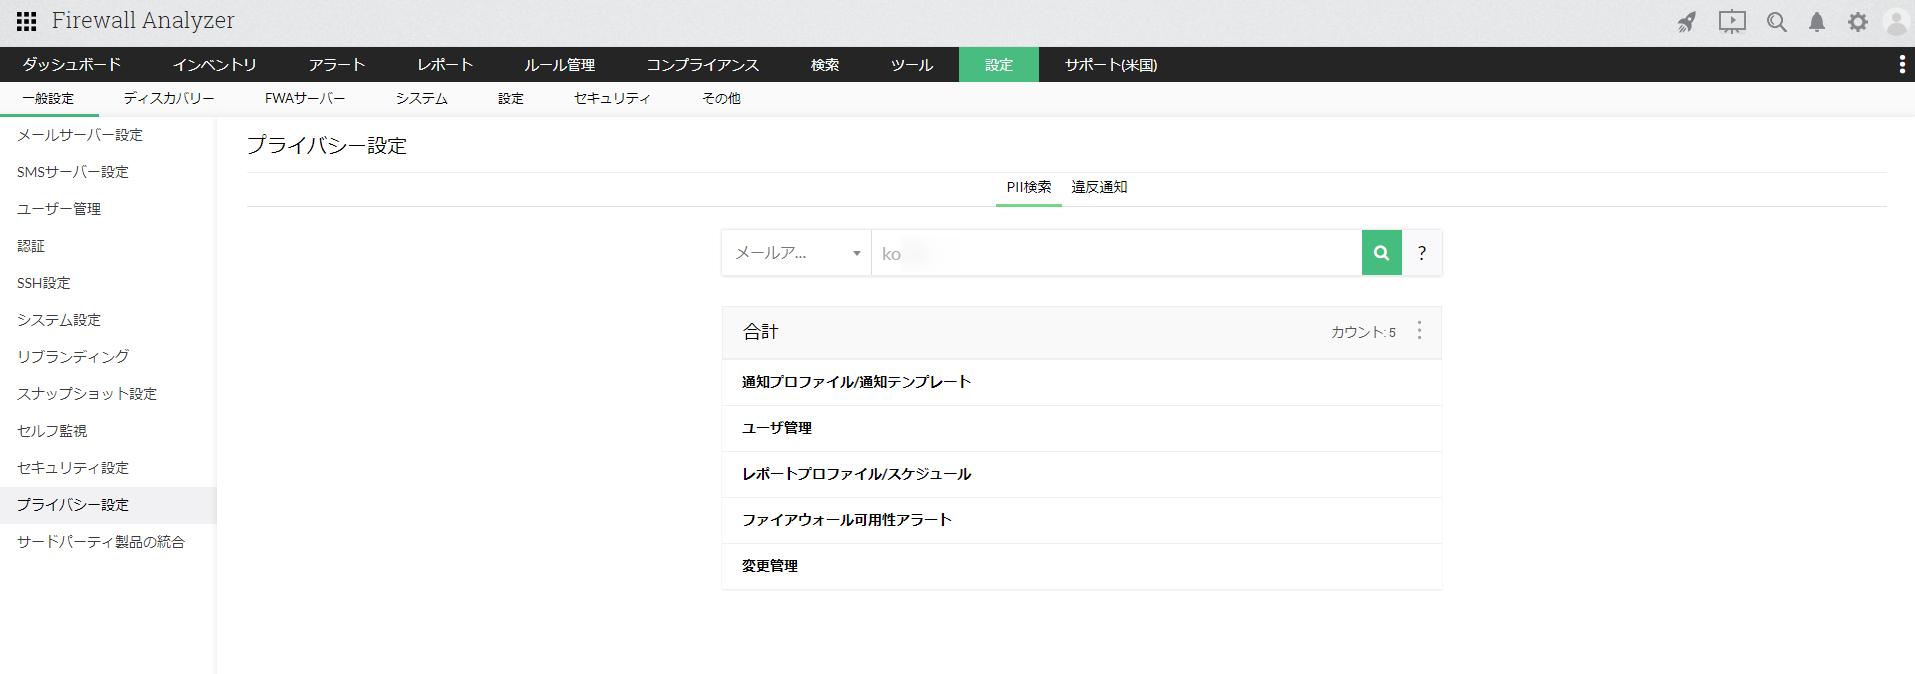Viewport: 1915px width, 674px height.
Task: Expand the 通知プロファイル/通知テンプレート result row
Action: [x=856, y=382]
